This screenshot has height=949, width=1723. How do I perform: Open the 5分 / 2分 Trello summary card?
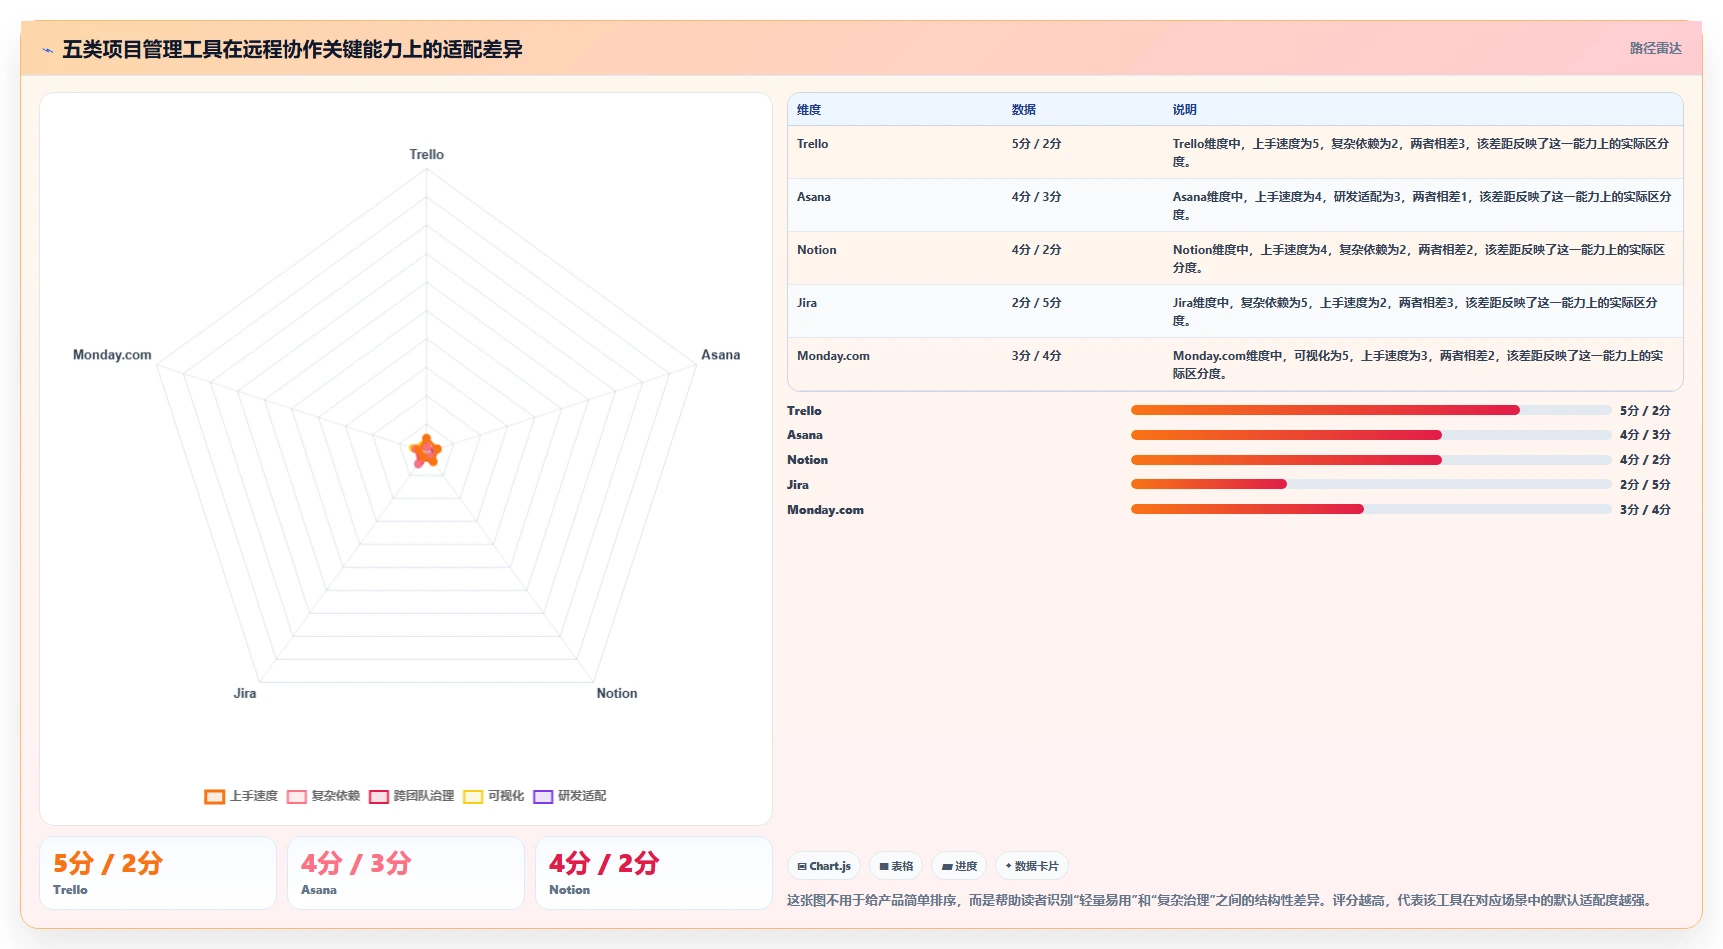158,873
